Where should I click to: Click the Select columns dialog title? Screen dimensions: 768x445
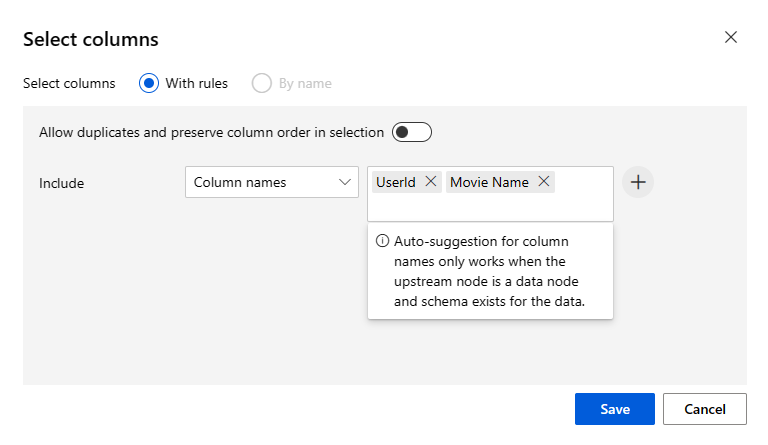91,40
